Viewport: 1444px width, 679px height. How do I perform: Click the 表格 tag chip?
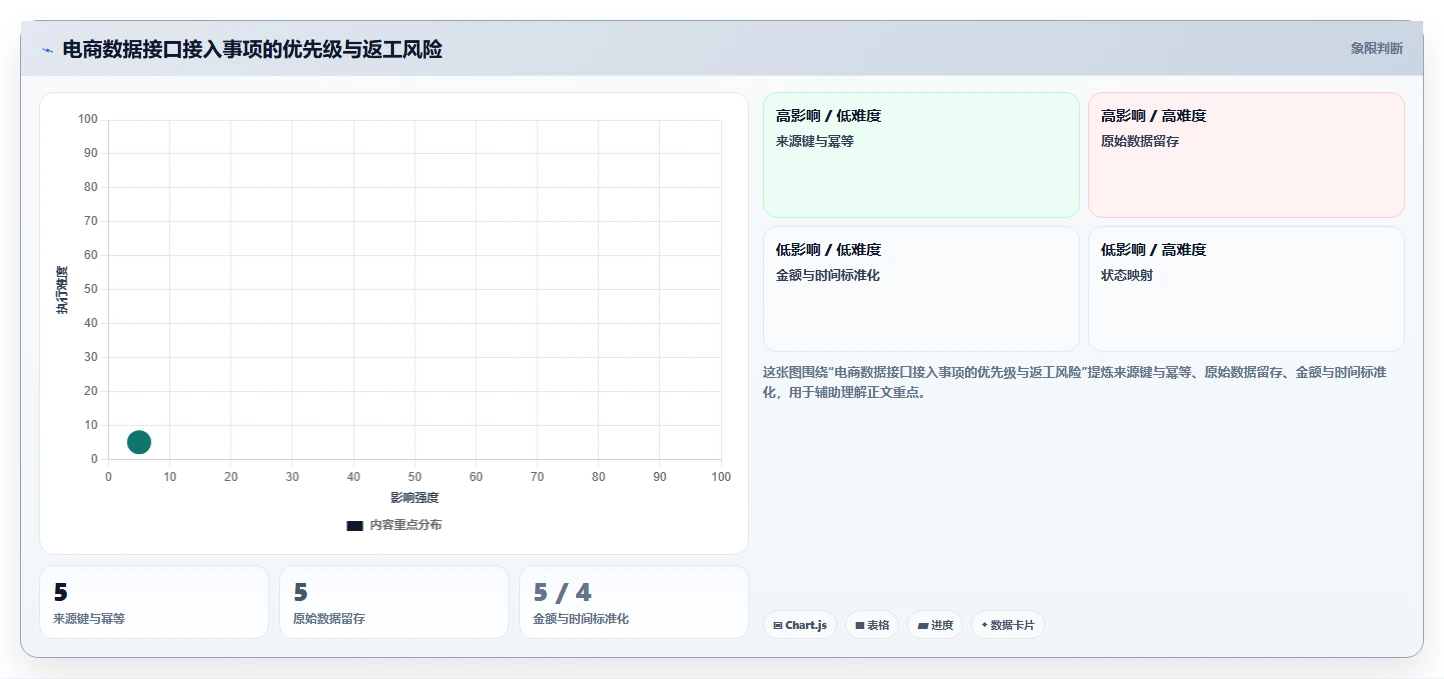pyautogui.click(x=871, y=625)
